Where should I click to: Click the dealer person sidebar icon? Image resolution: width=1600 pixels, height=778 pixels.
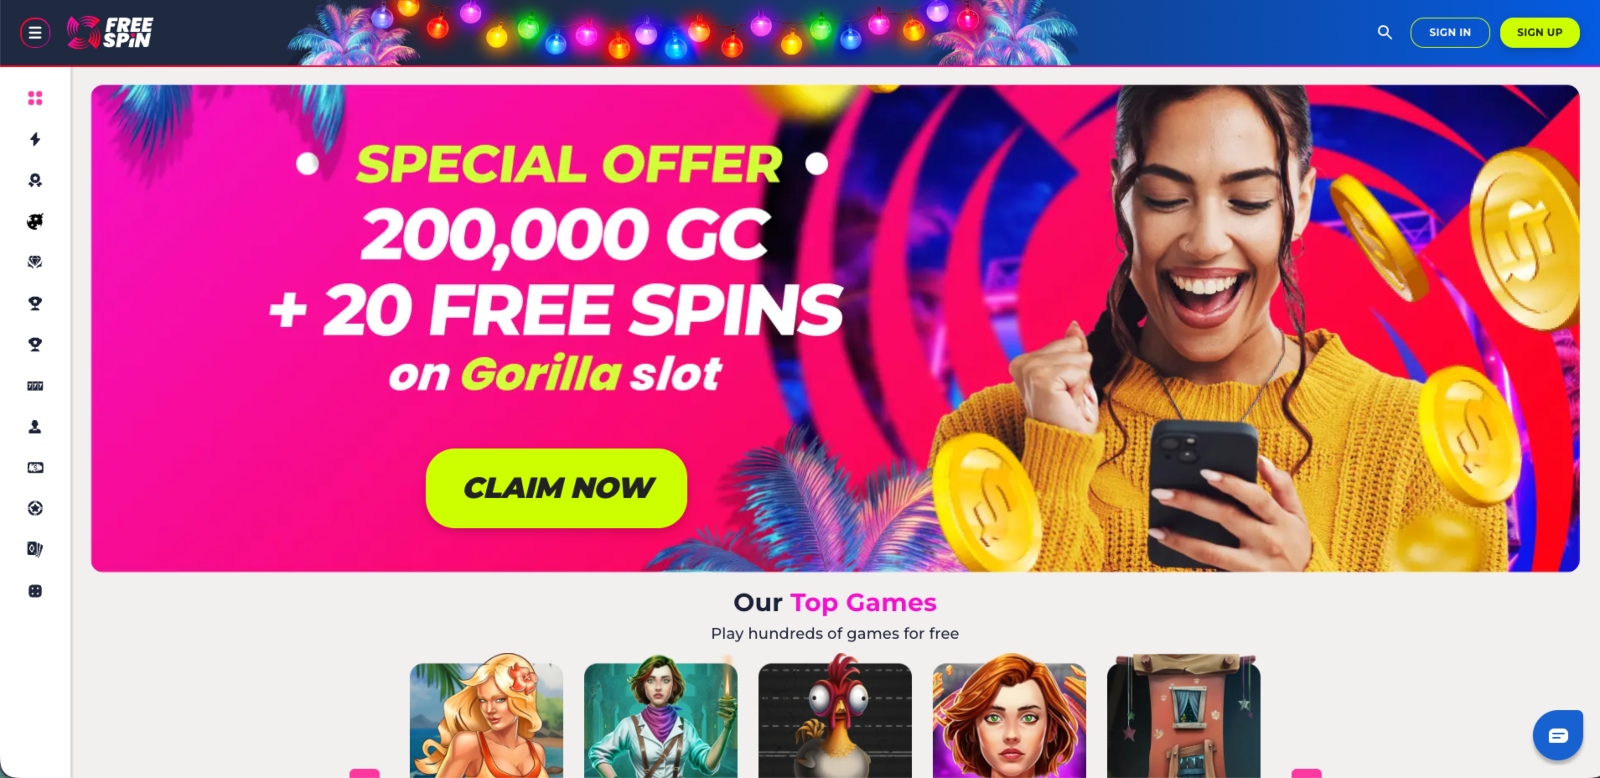pos(35,426)
